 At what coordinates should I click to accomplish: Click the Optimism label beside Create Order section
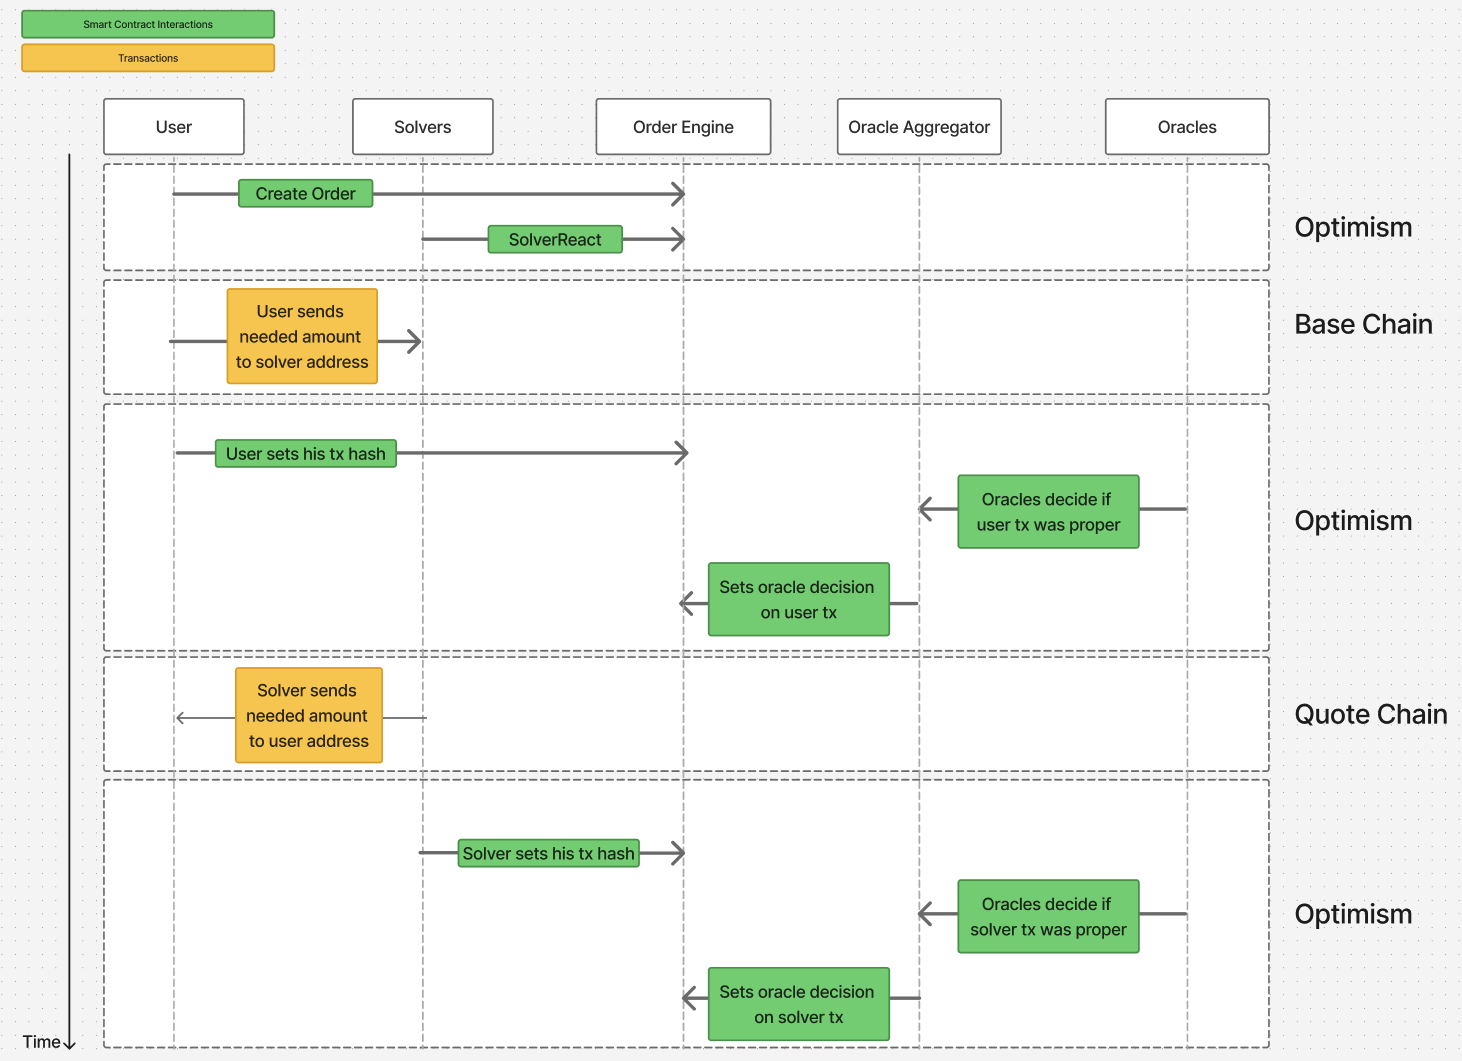[x=1353, y=228]
